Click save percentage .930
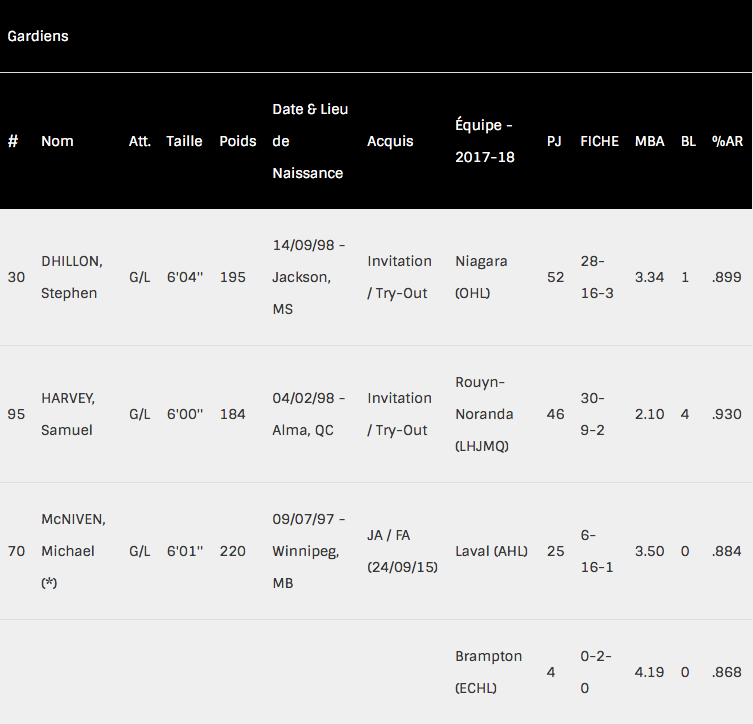Viewport: 753px width, 724px height. click(x=727, y=414)
